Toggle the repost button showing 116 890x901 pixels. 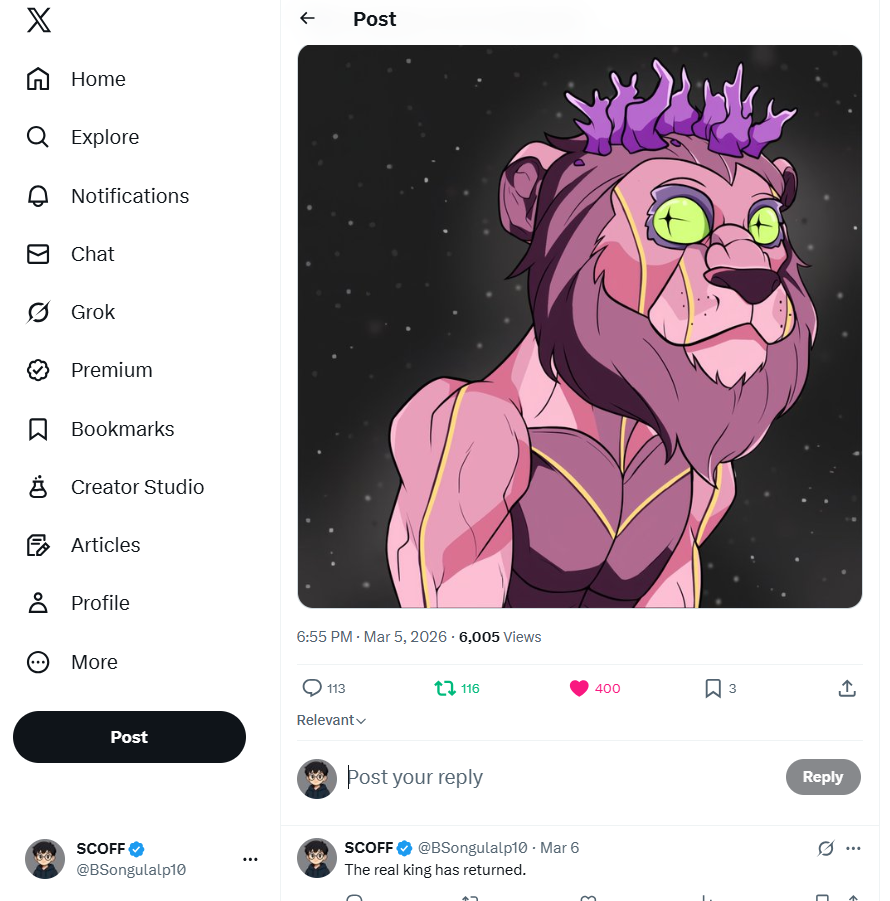[445, 688]
